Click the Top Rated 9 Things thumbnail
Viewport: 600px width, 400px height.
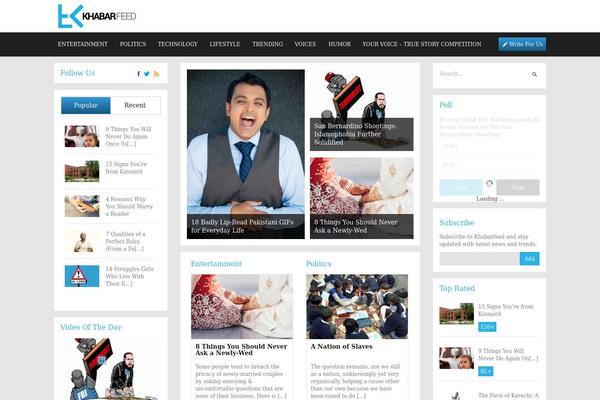tap(457, 358)
